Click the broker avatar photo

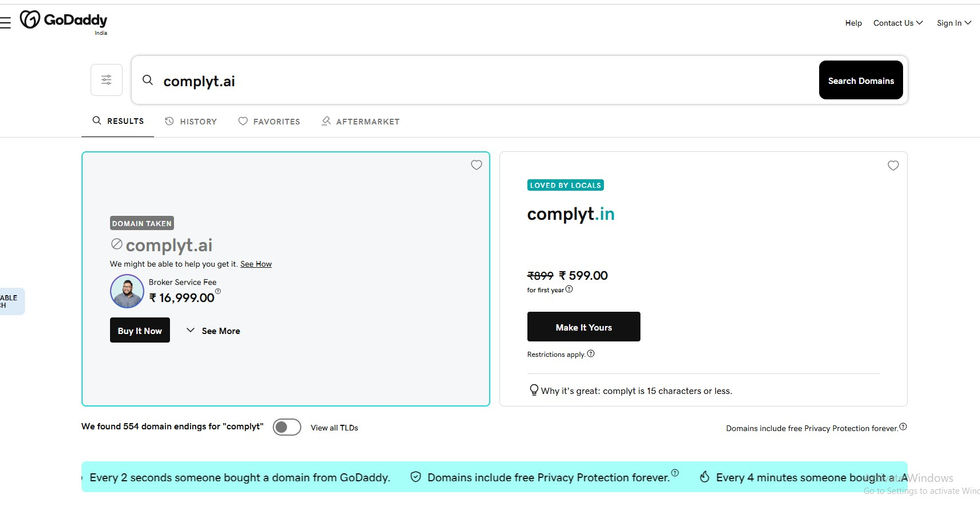pos(127,291)
